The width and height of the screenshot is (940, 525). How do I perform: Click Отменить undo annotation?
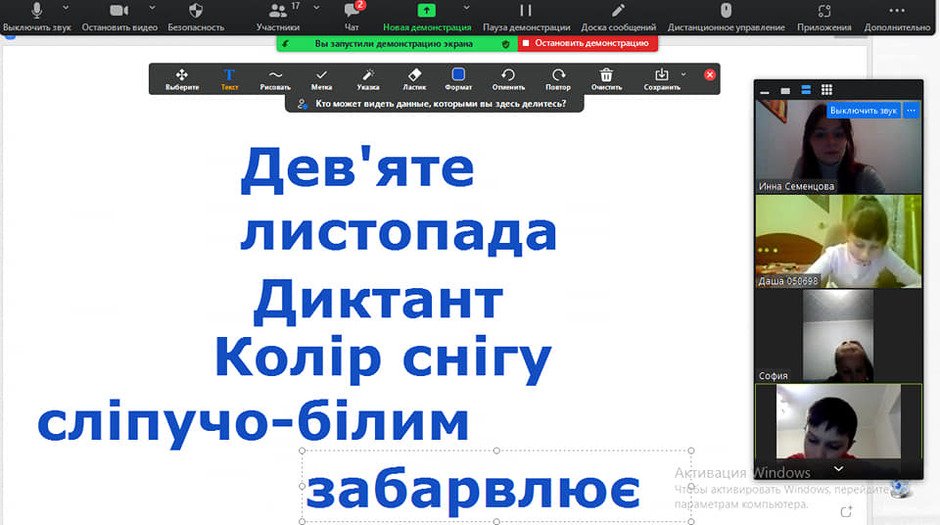pyautogui.click(x=508, y=79)
